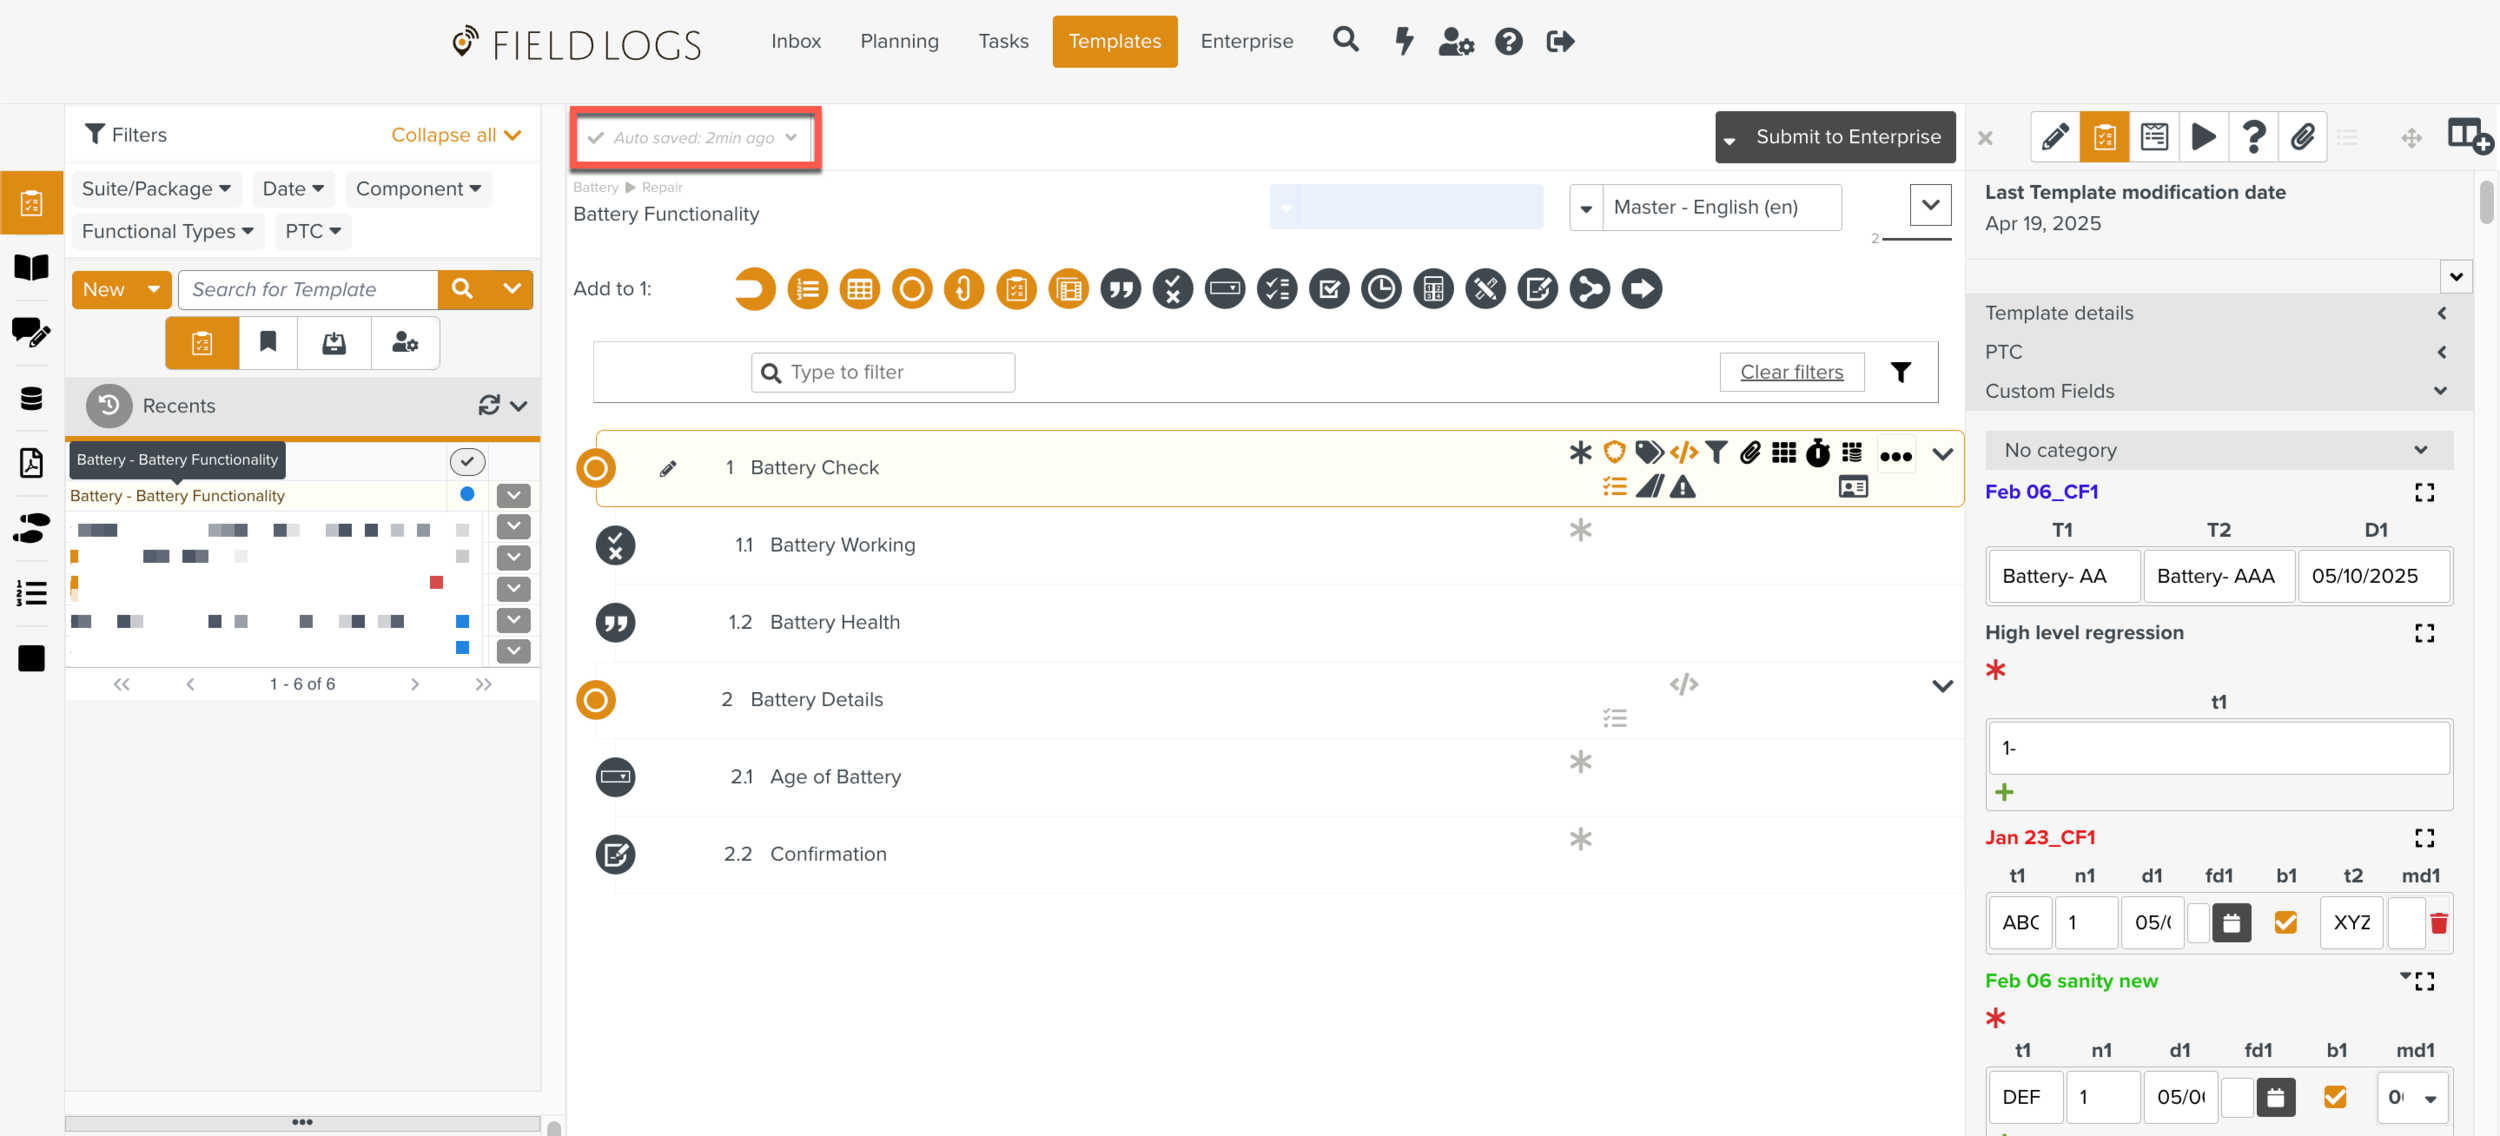Click the Clear filters link
The image size is (2500, 1136).
click(x=1791, y=372)
